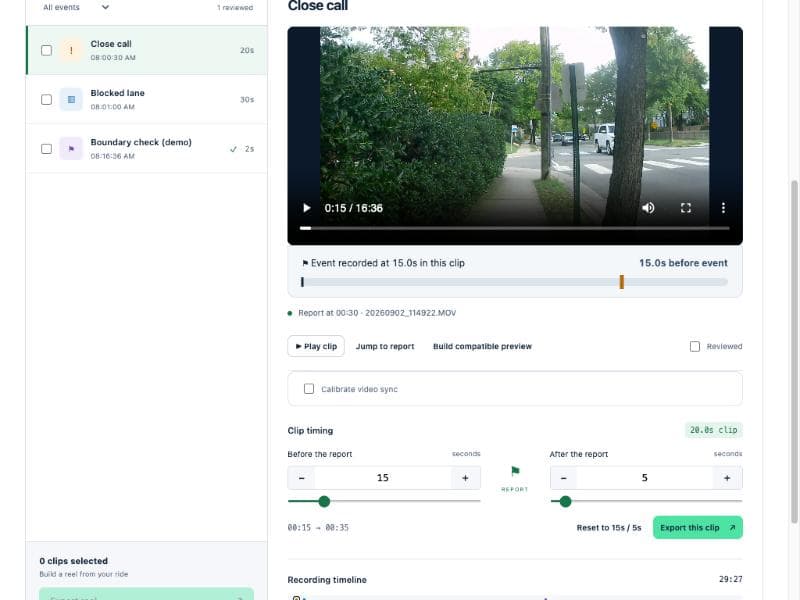Image resolution: width=800 pixels, height=600 pixels.
Task: Mute the video with the speaker icon
Action: tap(648, 208)
